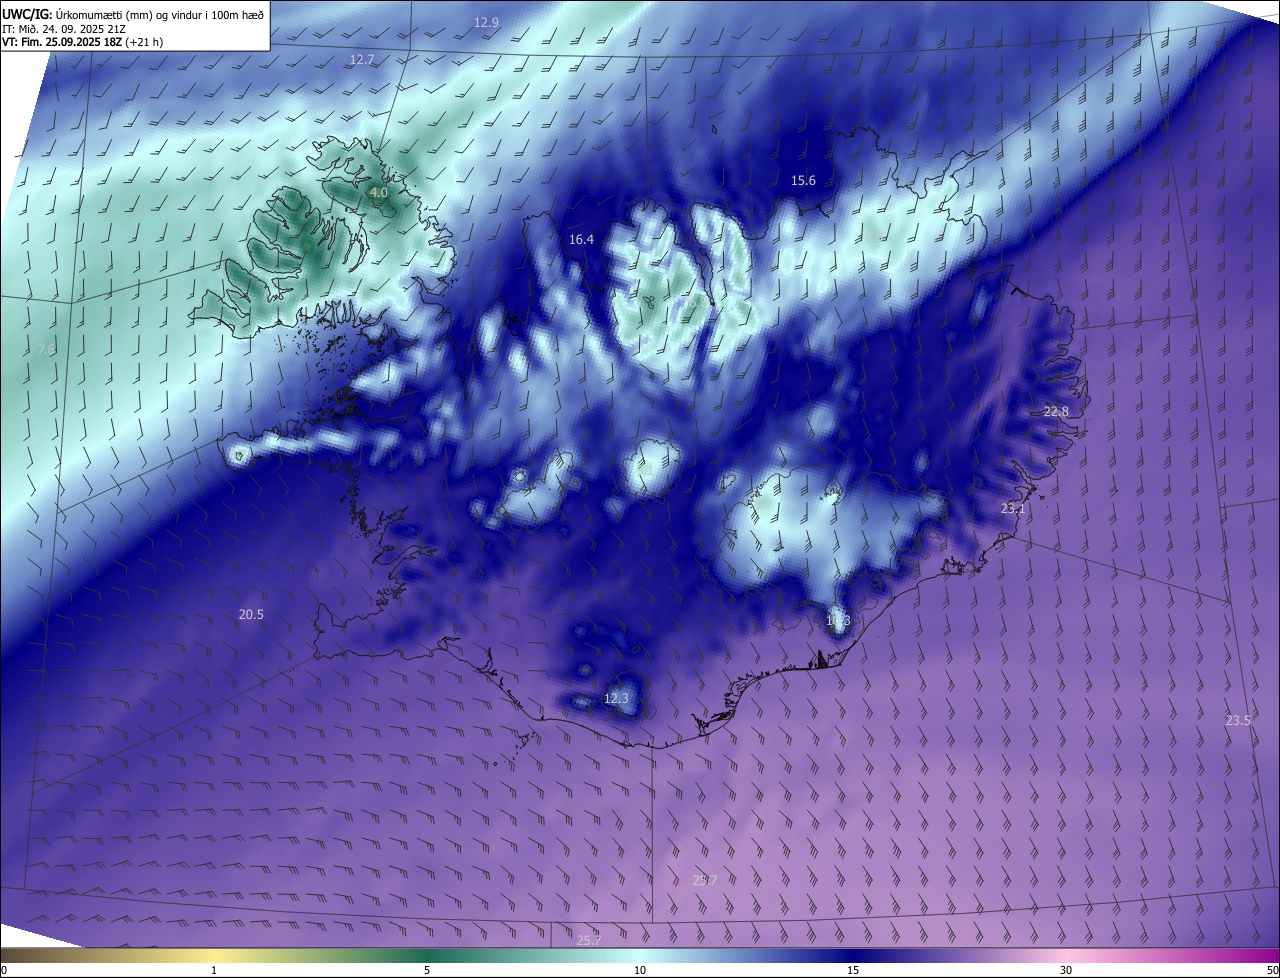Viewport: 1280px width, 978px height.
Task: Click the 50 tick on the colour scale
Action: pos(1272,970)
